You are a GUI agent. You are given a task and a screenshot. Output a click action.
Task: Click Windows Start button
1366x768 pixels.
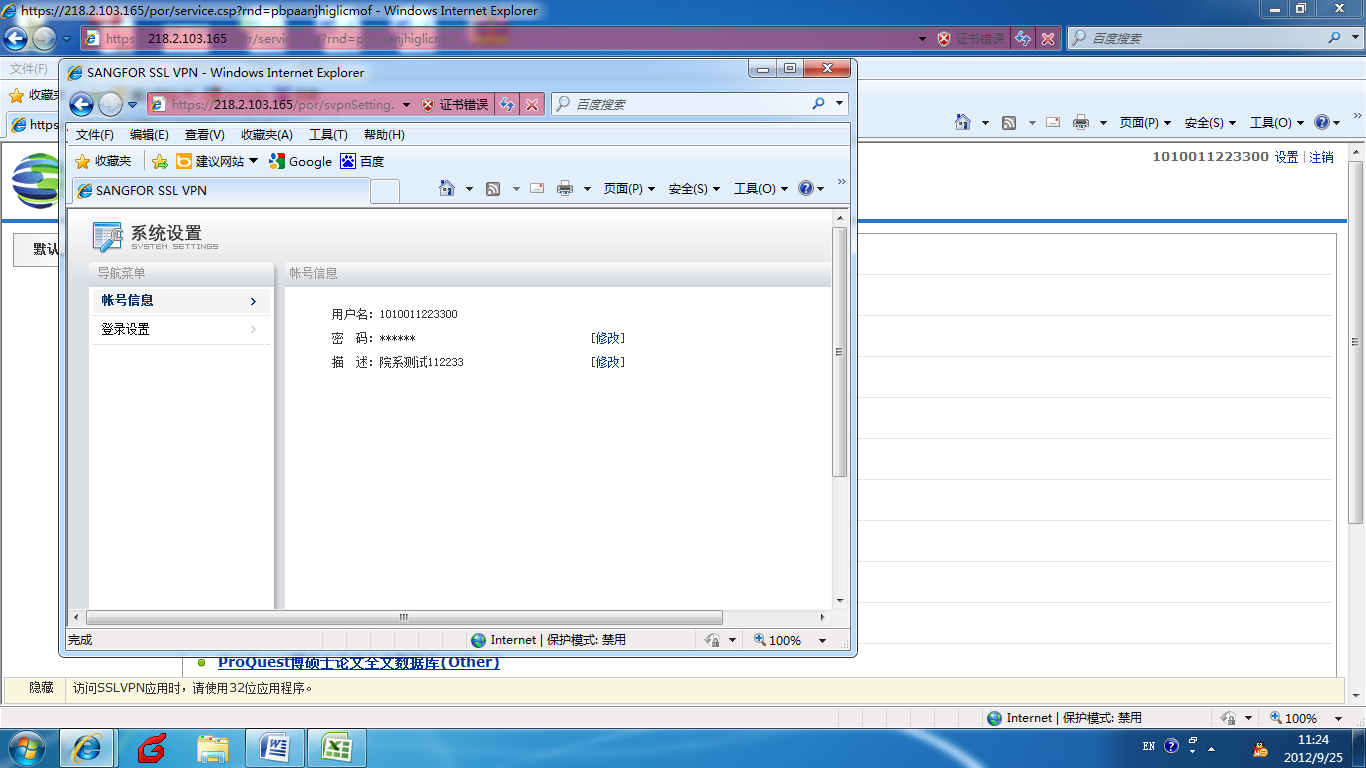[x=26, y=747]
